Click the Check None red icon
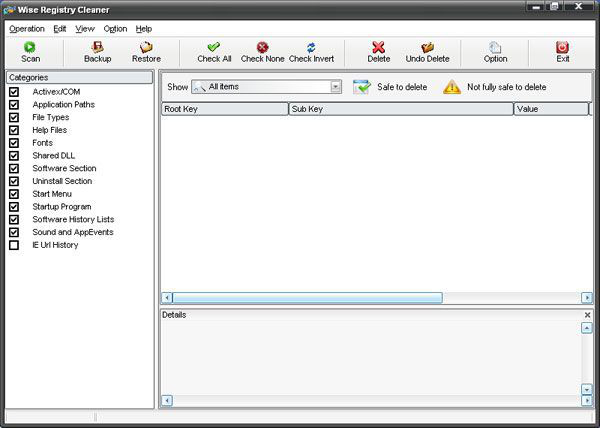This screenshot has width=600, height=428. coord(262,47)
